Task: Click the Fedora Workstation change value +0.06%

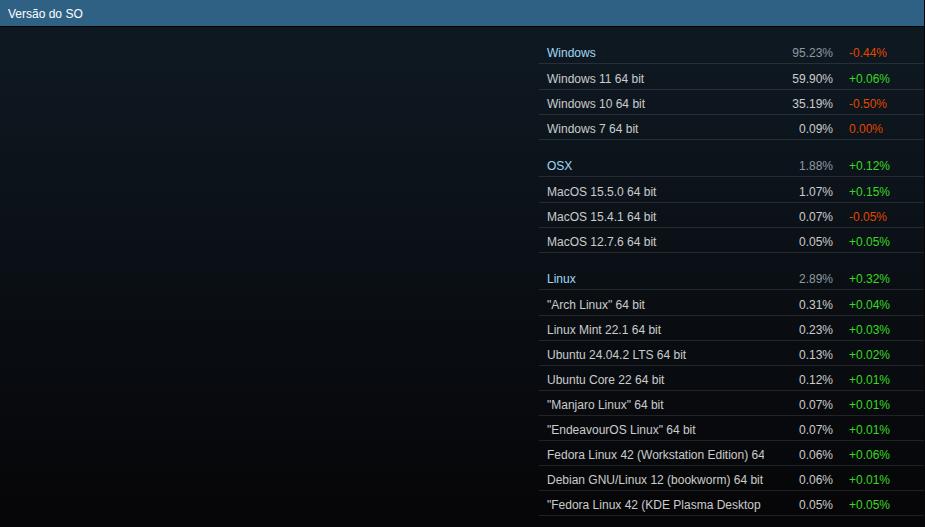Action: 869,455
